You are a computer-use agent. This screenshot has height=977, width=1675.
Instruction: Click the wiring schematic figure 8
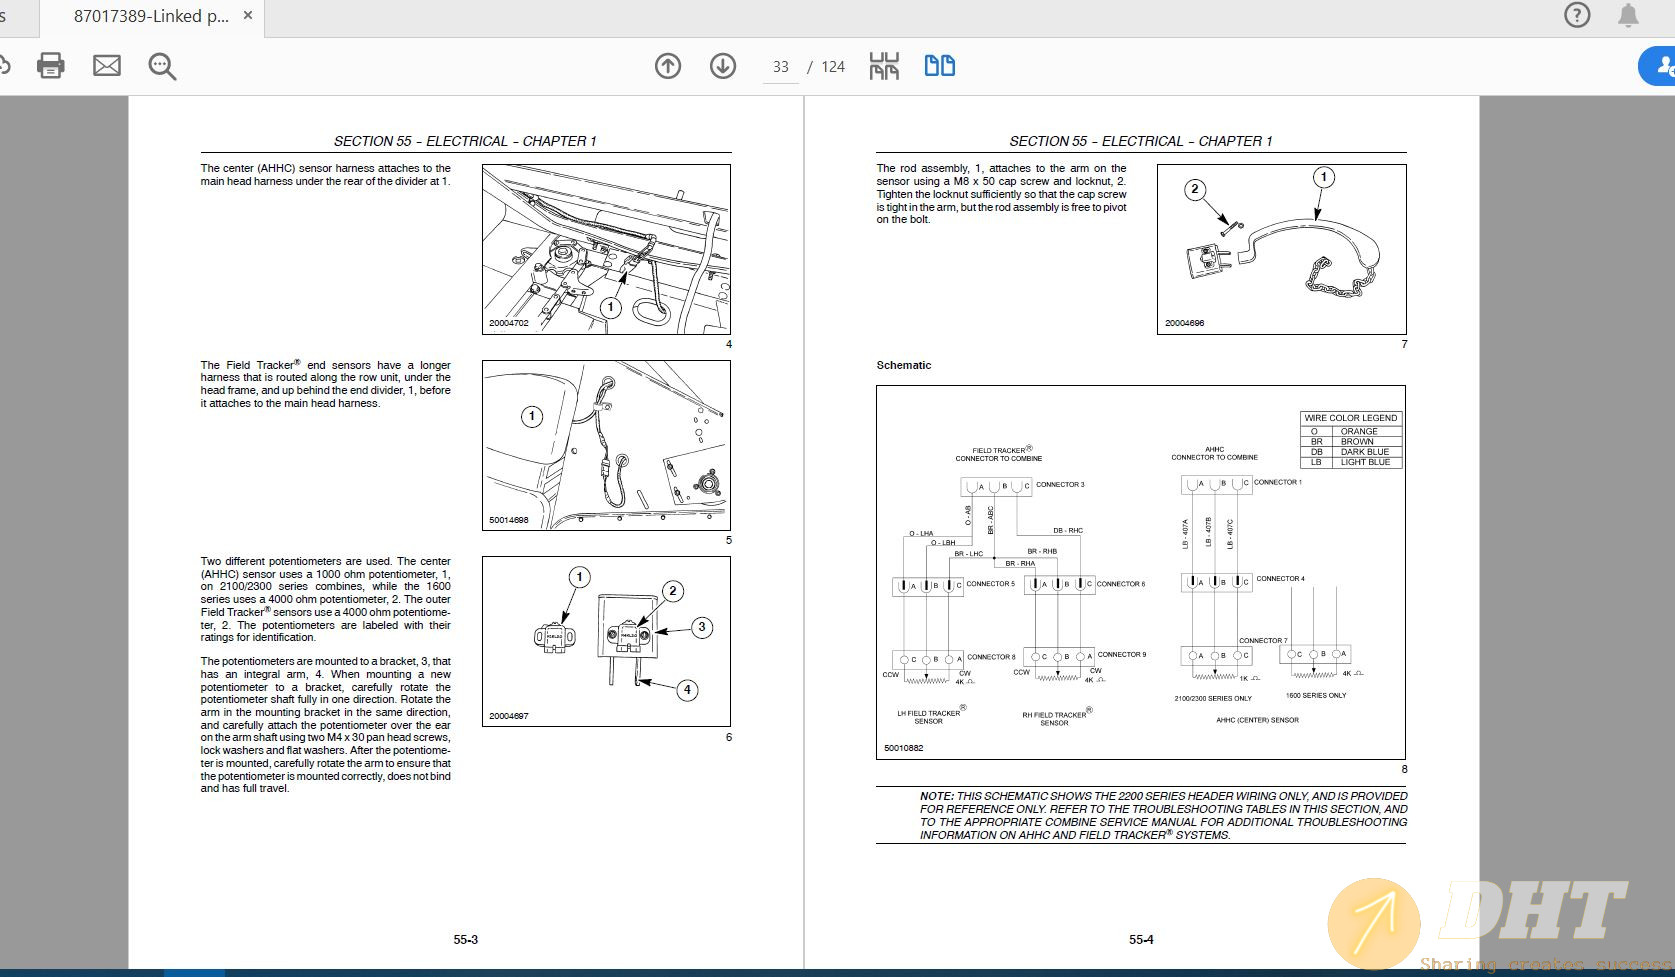pos(1140,572)
